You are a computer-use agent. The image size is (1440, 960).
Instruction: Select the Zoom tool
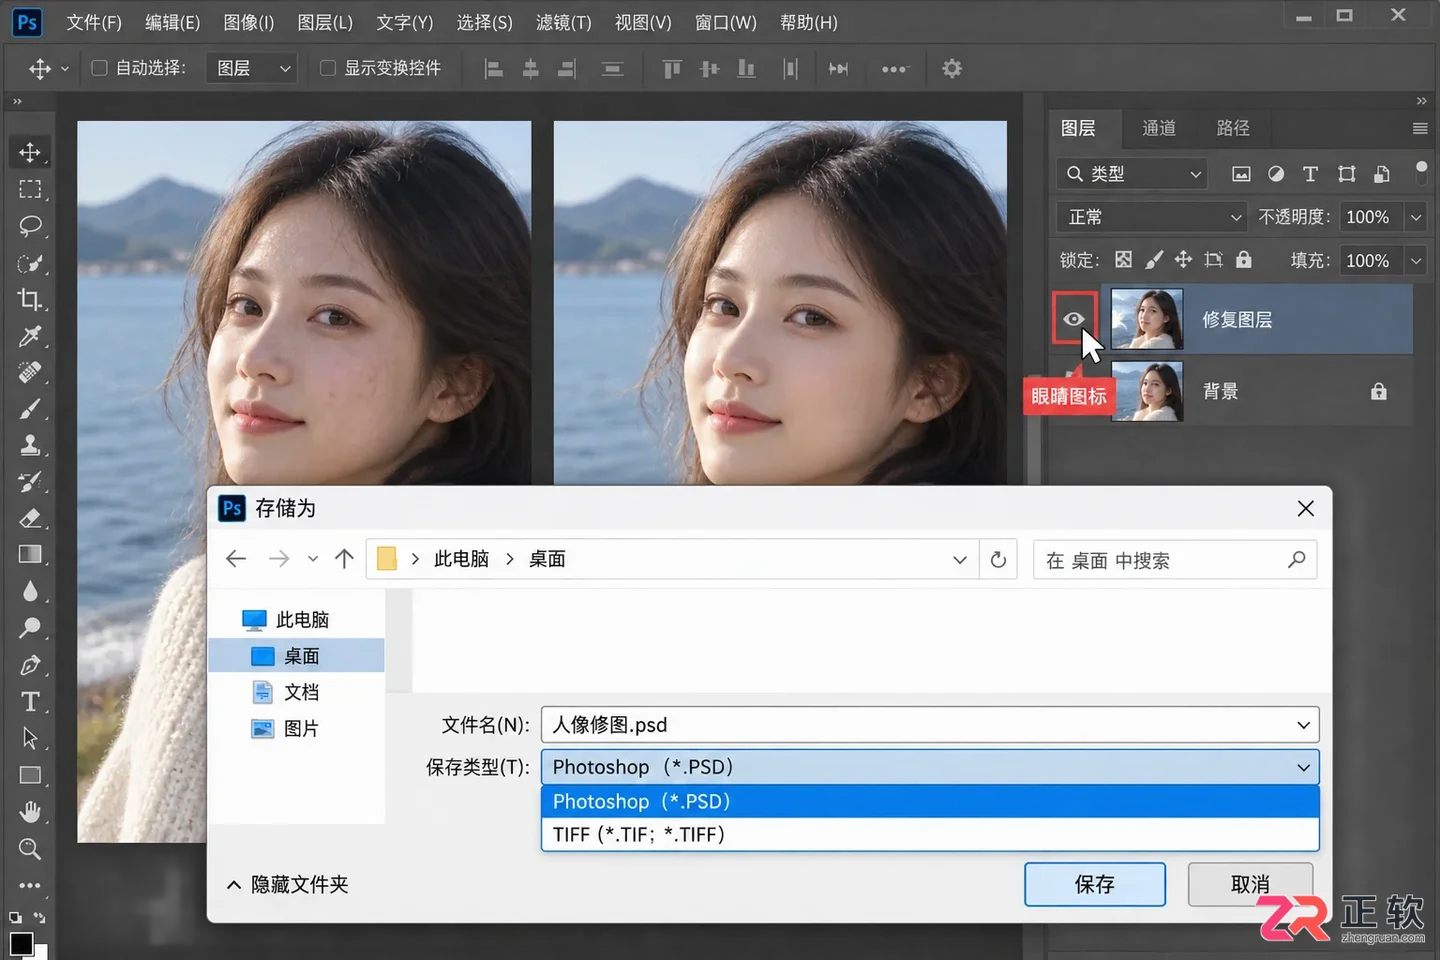30,849
